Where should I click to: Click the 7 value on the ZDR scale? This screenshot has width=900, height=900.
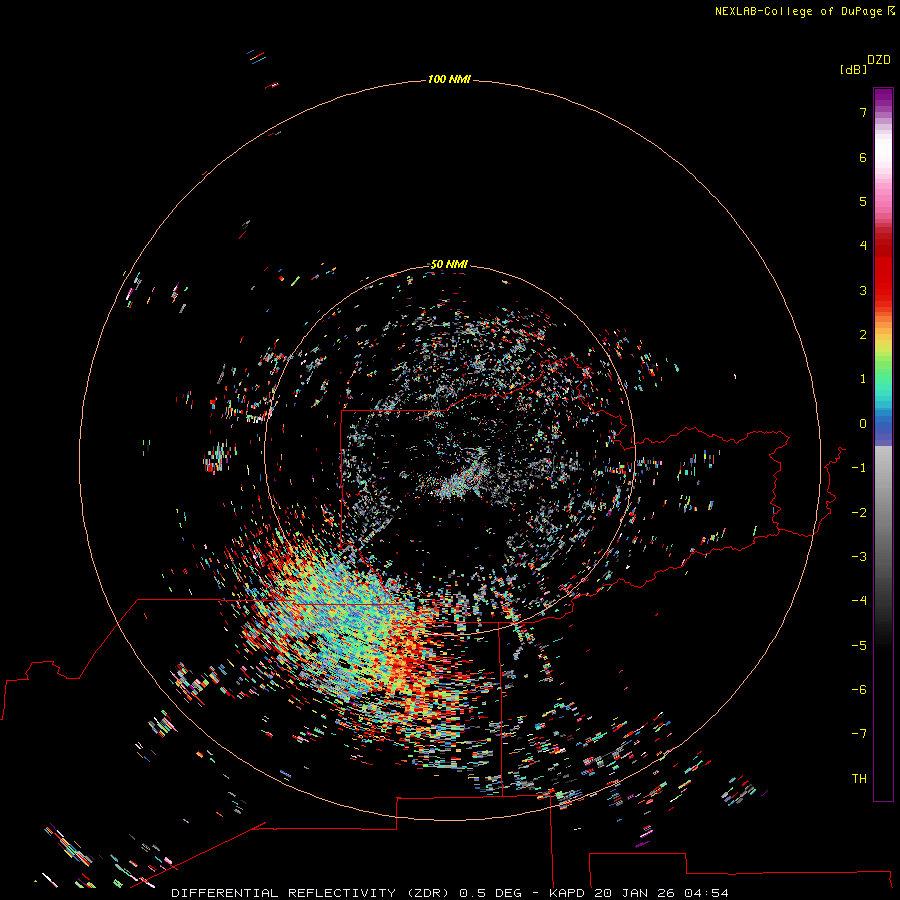pos(863,112)
